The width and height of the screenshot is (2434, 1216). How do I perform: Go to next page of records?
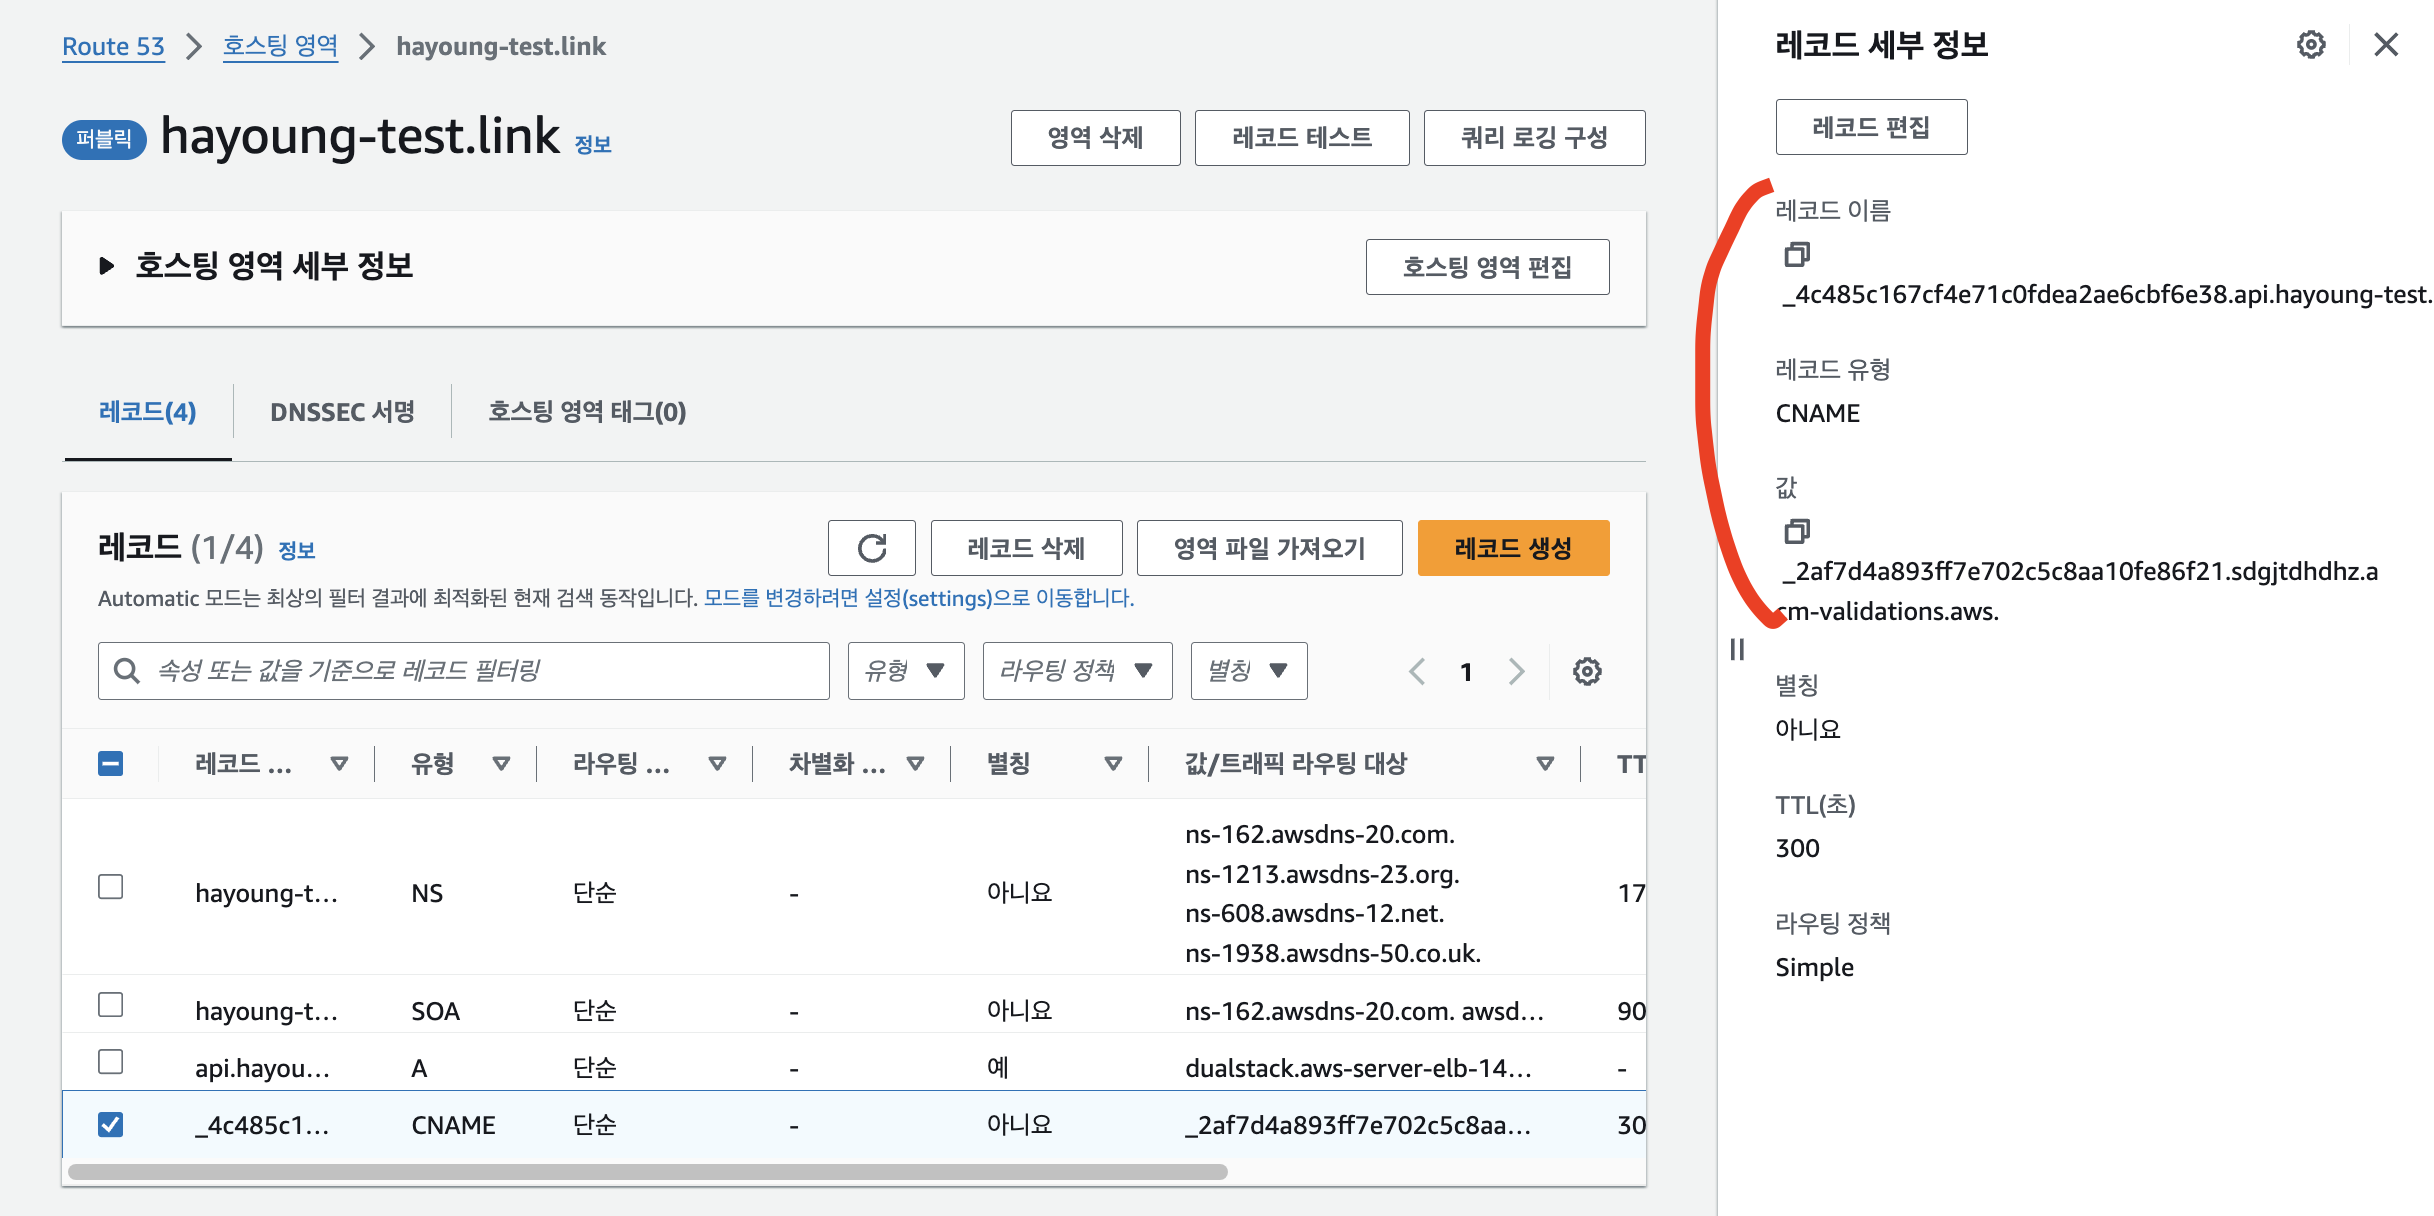1516,671
